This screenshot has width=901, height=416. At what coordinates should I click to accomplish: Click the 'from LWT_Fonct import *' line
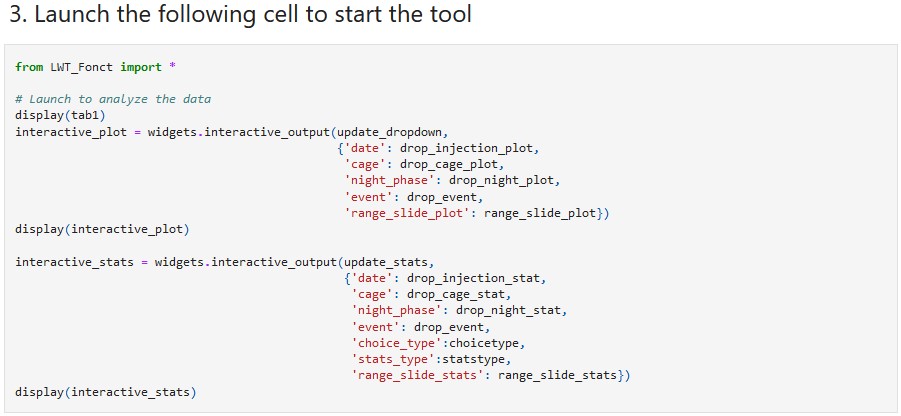[x=95, y=67]
